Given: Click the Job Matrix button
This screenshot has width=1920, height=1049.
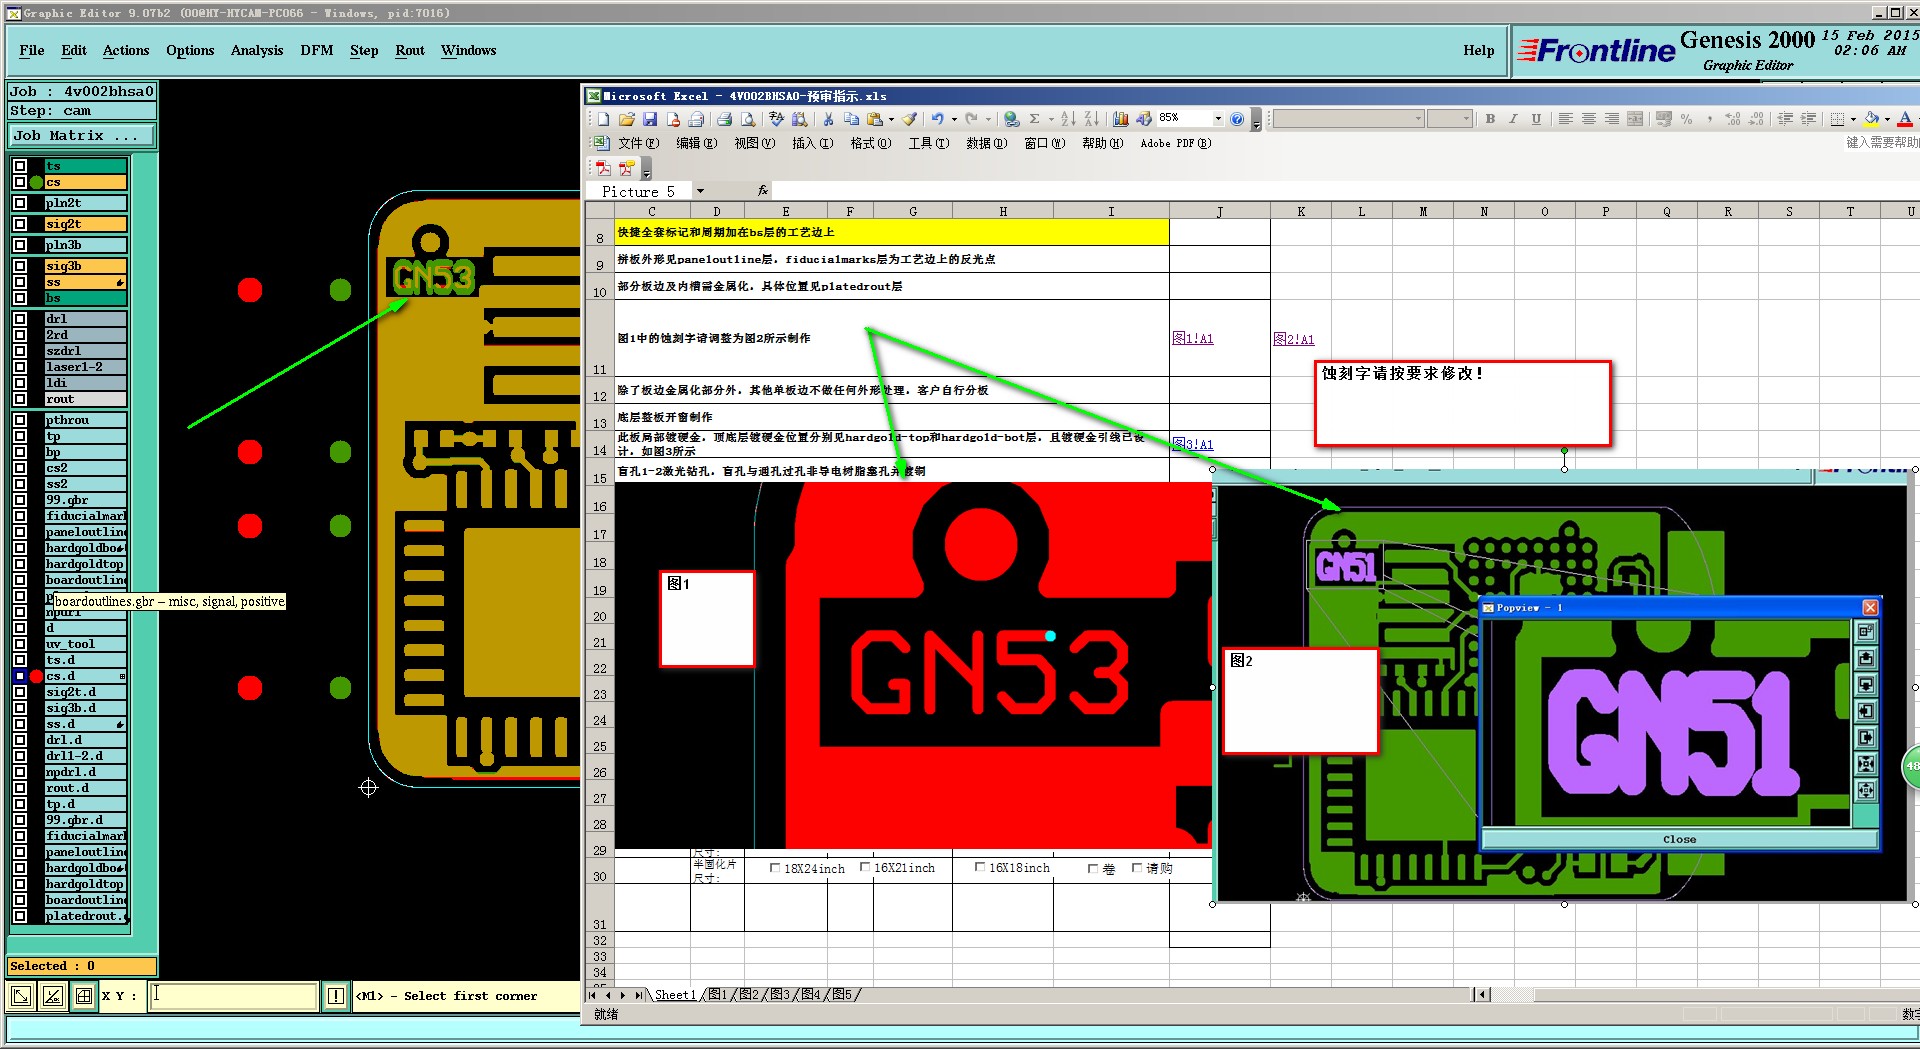Looking at the screenshot, I should (x=83, y=135).
